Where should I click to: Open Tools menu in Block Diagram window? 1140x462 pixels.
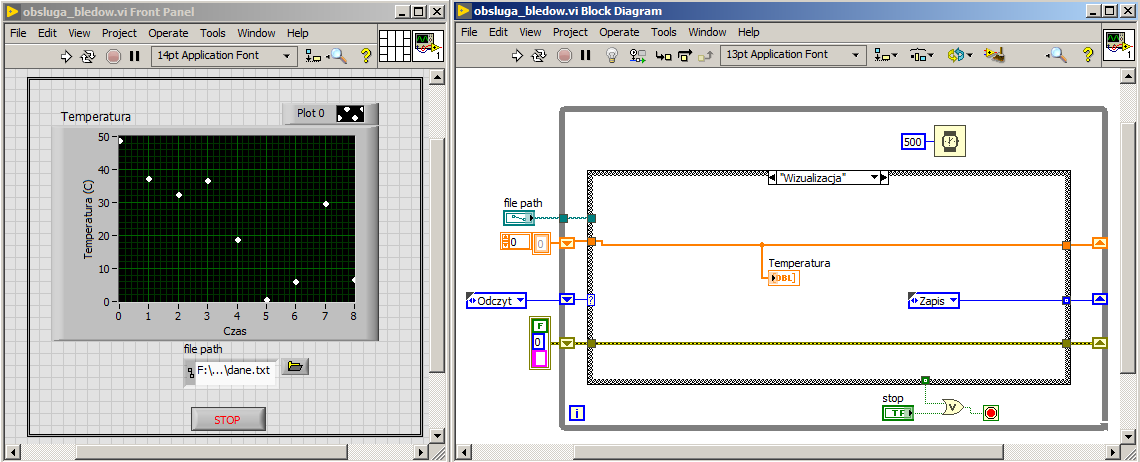(664, 32)
